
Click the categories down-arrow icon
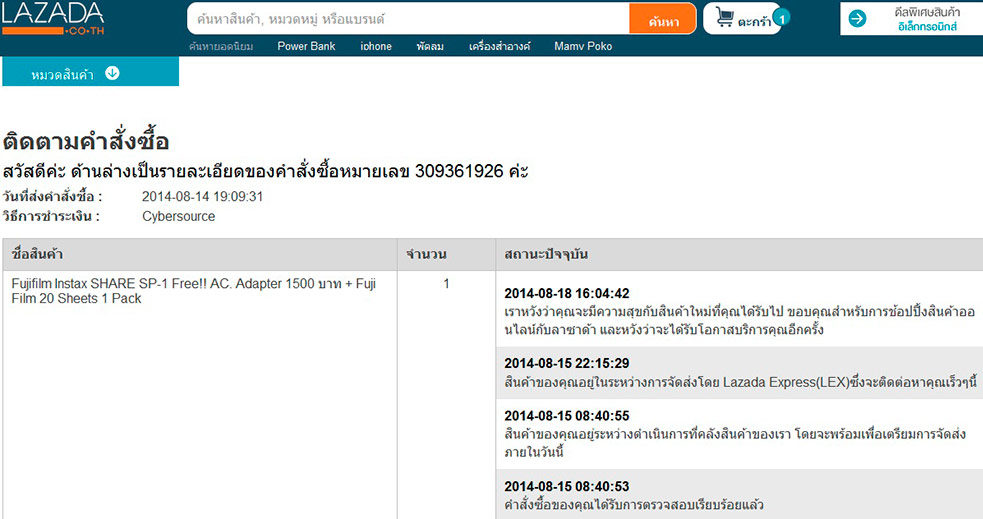tap(112, 73)
